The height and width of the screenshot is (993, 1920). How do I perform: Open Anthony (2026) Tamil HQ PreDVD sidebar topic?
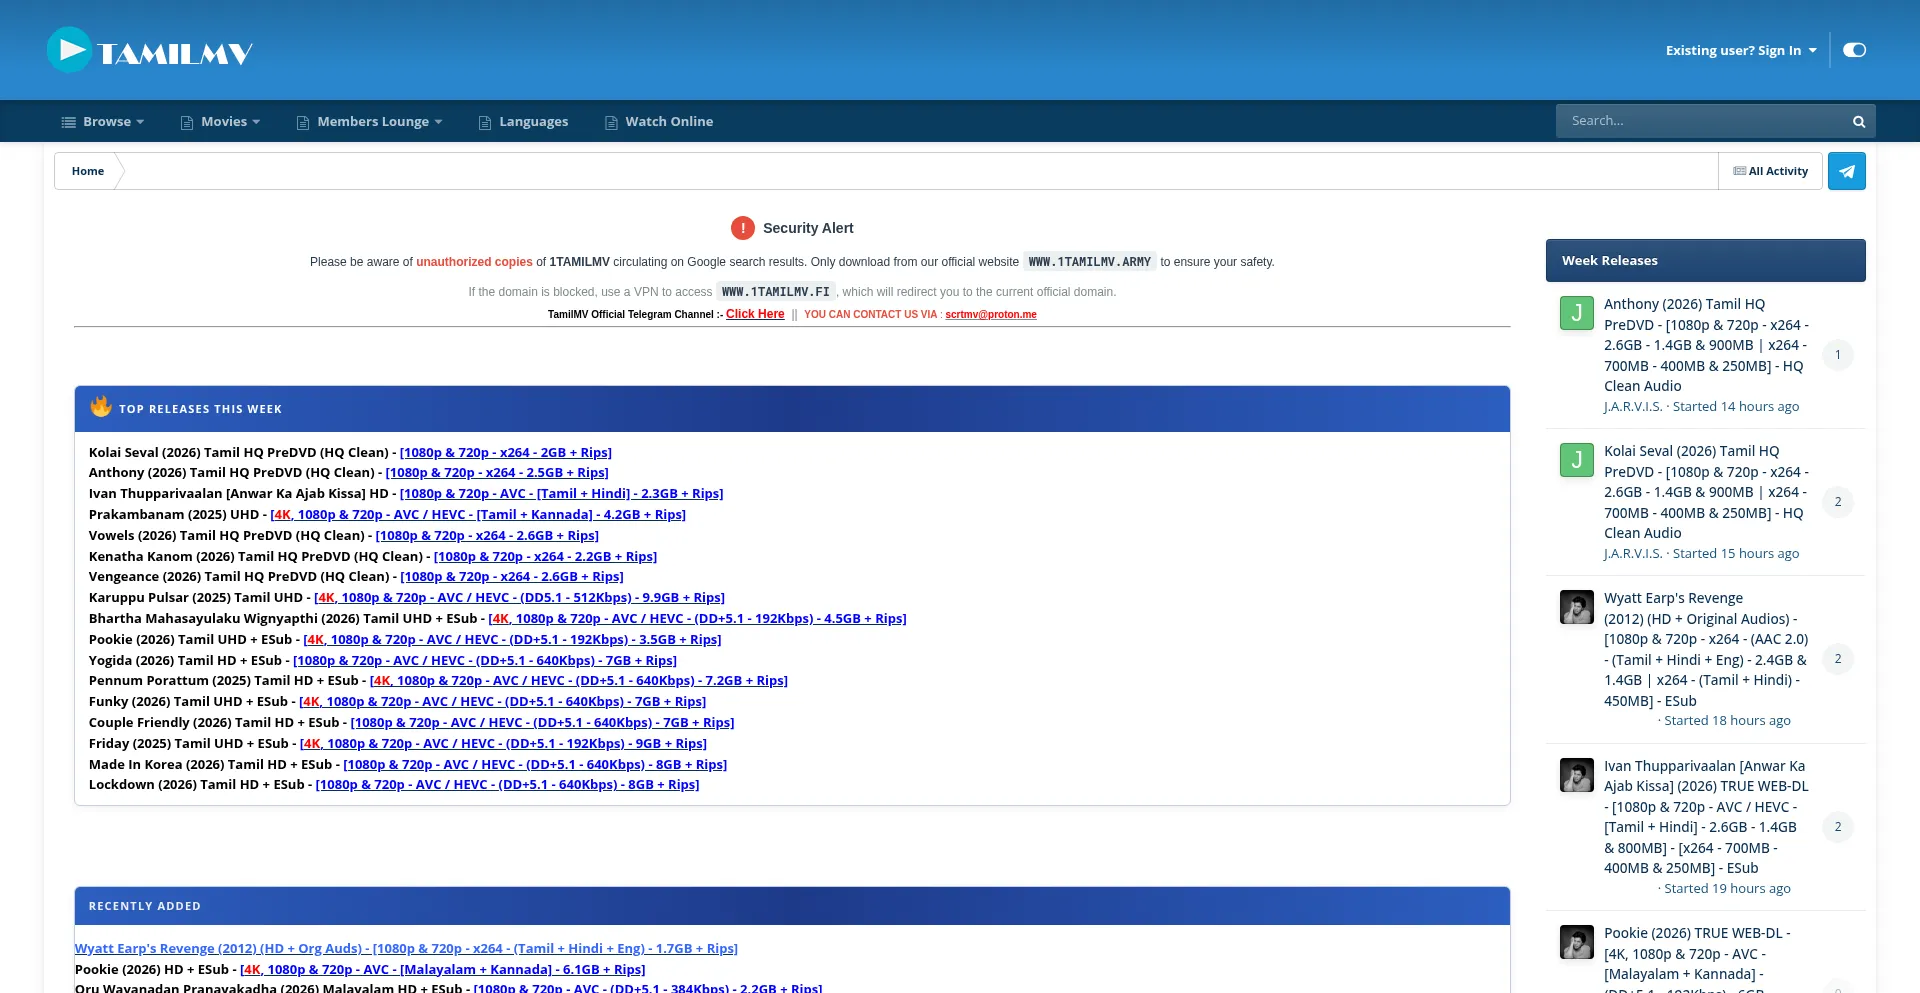pos(1706,345)
